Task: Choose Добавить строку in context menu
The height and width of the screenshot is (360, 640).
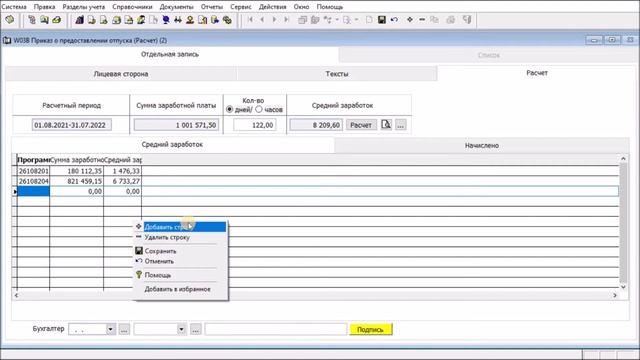Action: (180, 227)
